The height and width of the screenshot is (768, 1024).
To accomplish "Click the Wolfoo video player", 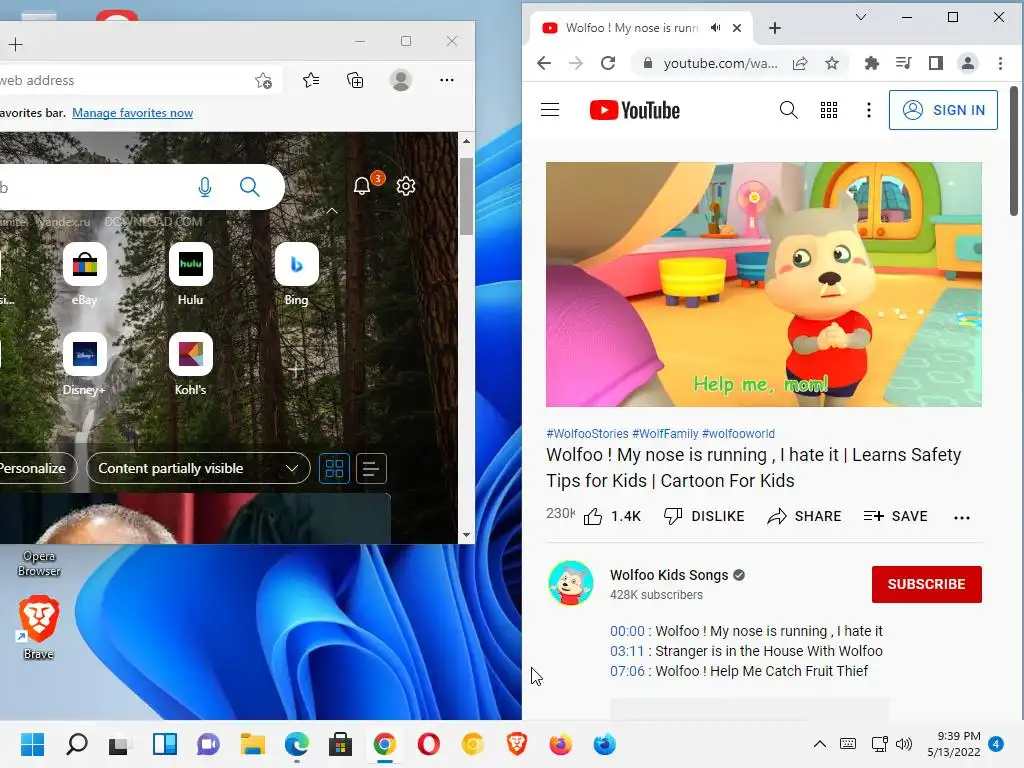I will (763, 284).
